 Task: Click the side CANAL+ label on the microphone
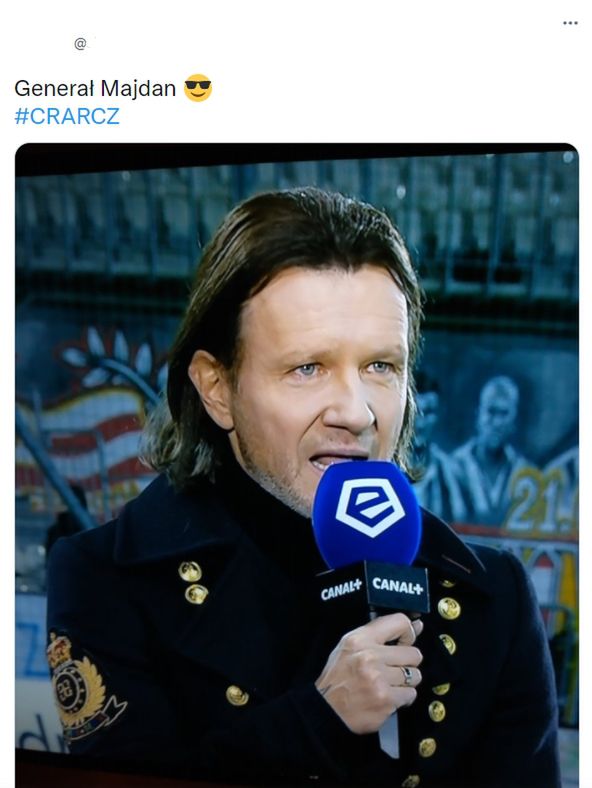(341, 589)
